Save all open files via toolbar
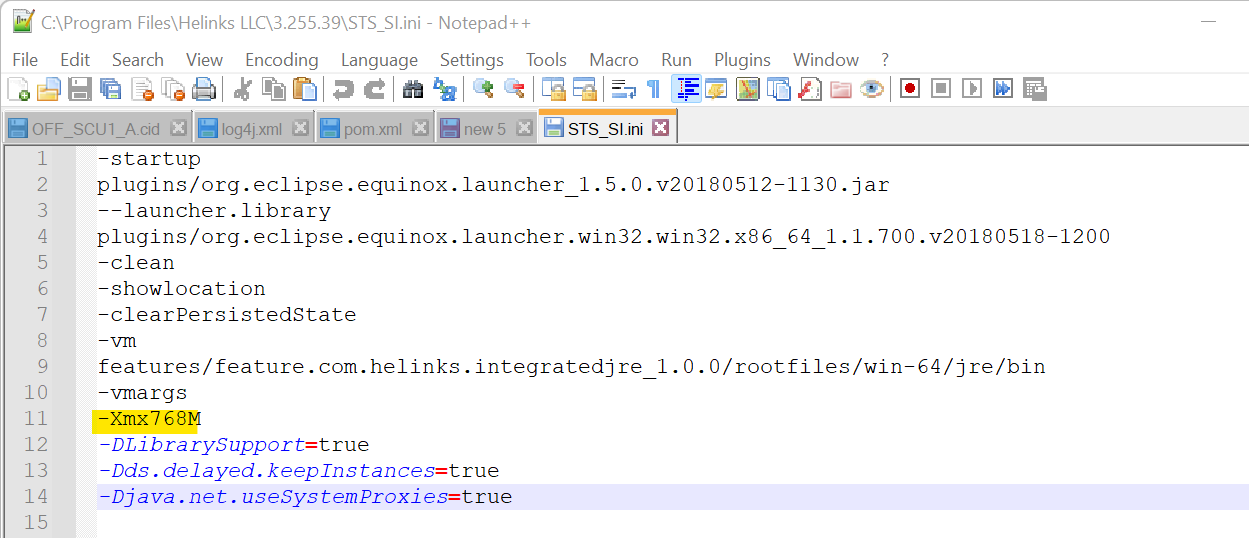 pyautogui.click(x=110, y=89)
